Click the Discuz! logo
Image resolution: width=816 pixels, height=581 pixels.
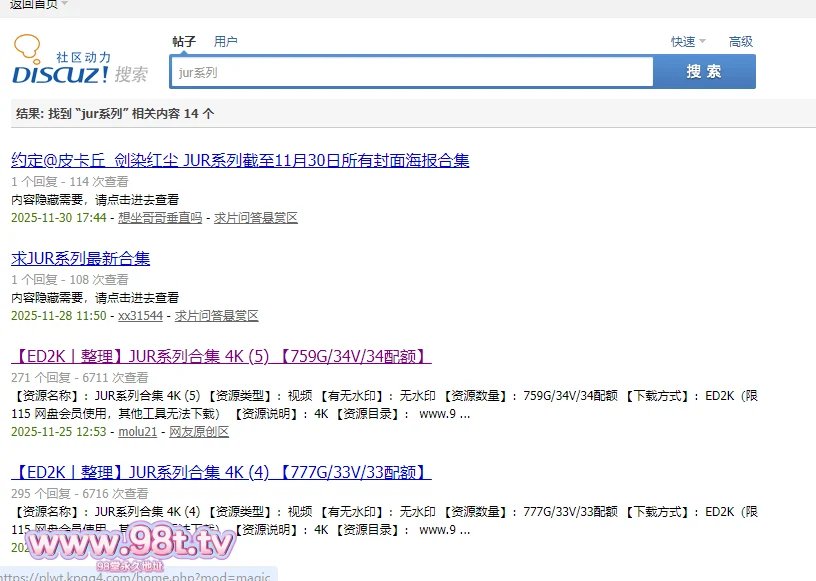[79, 62]
